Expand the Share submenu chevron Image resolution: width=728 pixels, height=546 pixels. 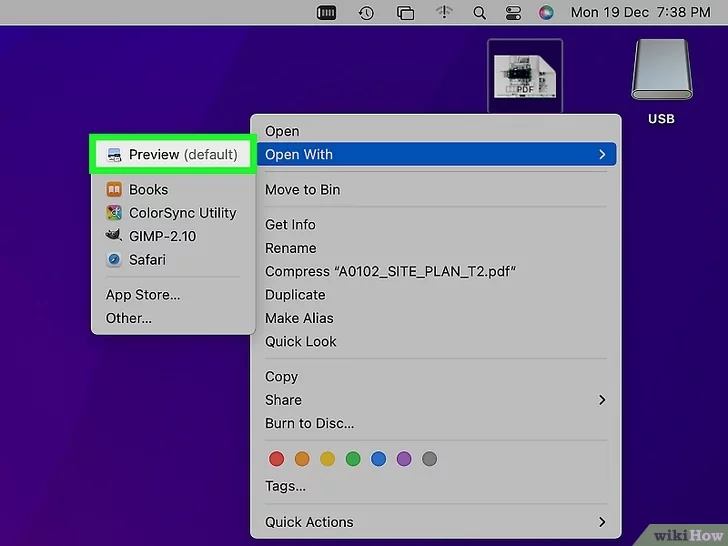point(602,400)
